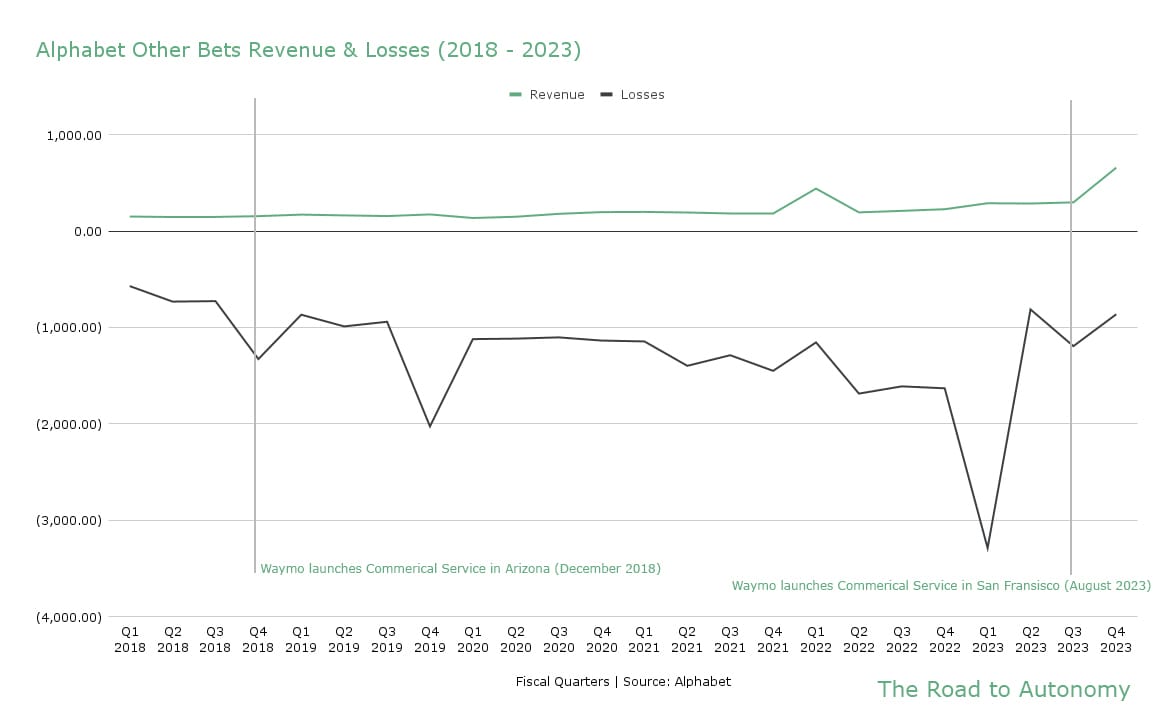The width and height of the screenshot is (1174, 725).
Task: Select the "Revenue" legend label
Action: click(557, 95)
